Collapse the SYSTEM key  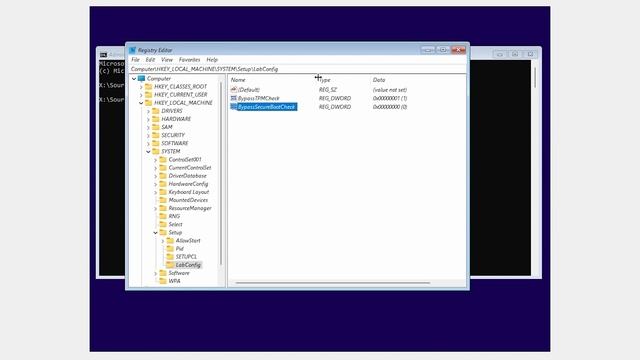148,151
